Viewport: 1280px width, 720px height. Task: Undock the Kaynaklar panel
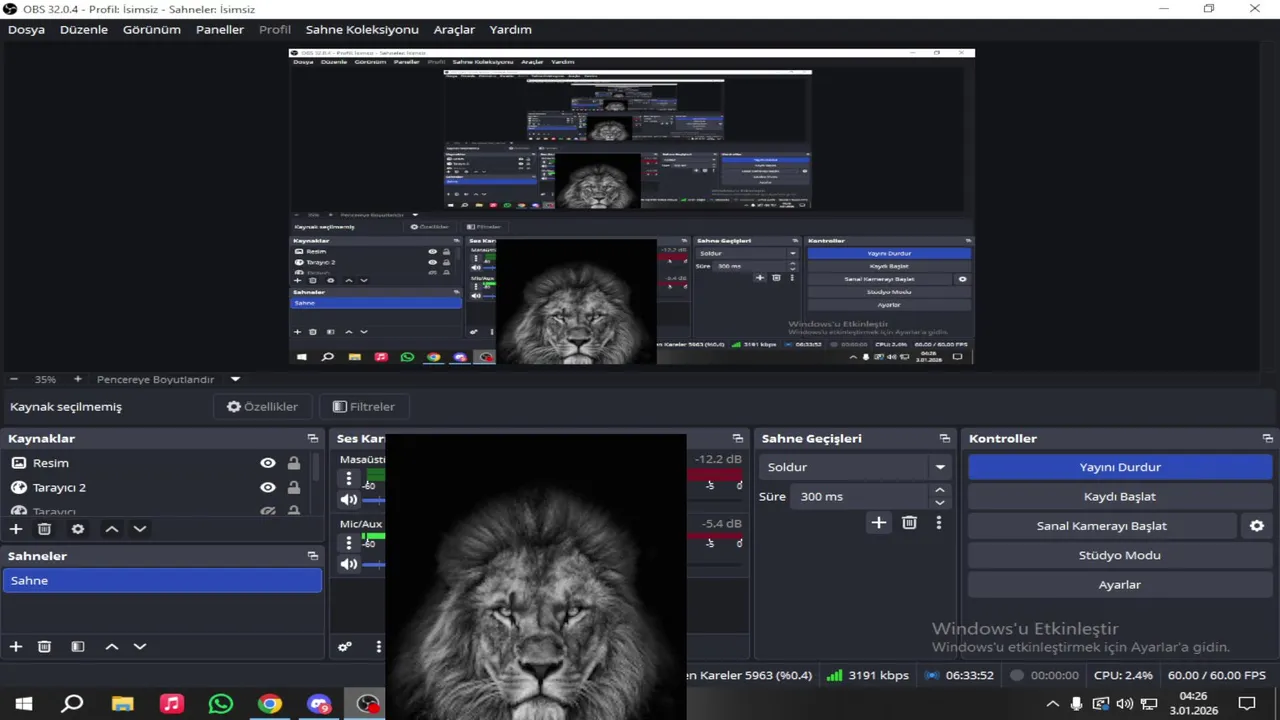point(313,439)
